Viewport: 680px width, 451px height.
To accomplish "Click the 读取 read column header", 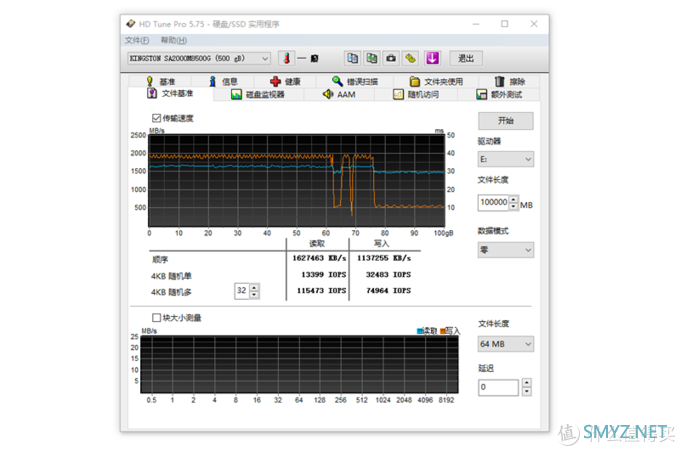I will [317, 243].
